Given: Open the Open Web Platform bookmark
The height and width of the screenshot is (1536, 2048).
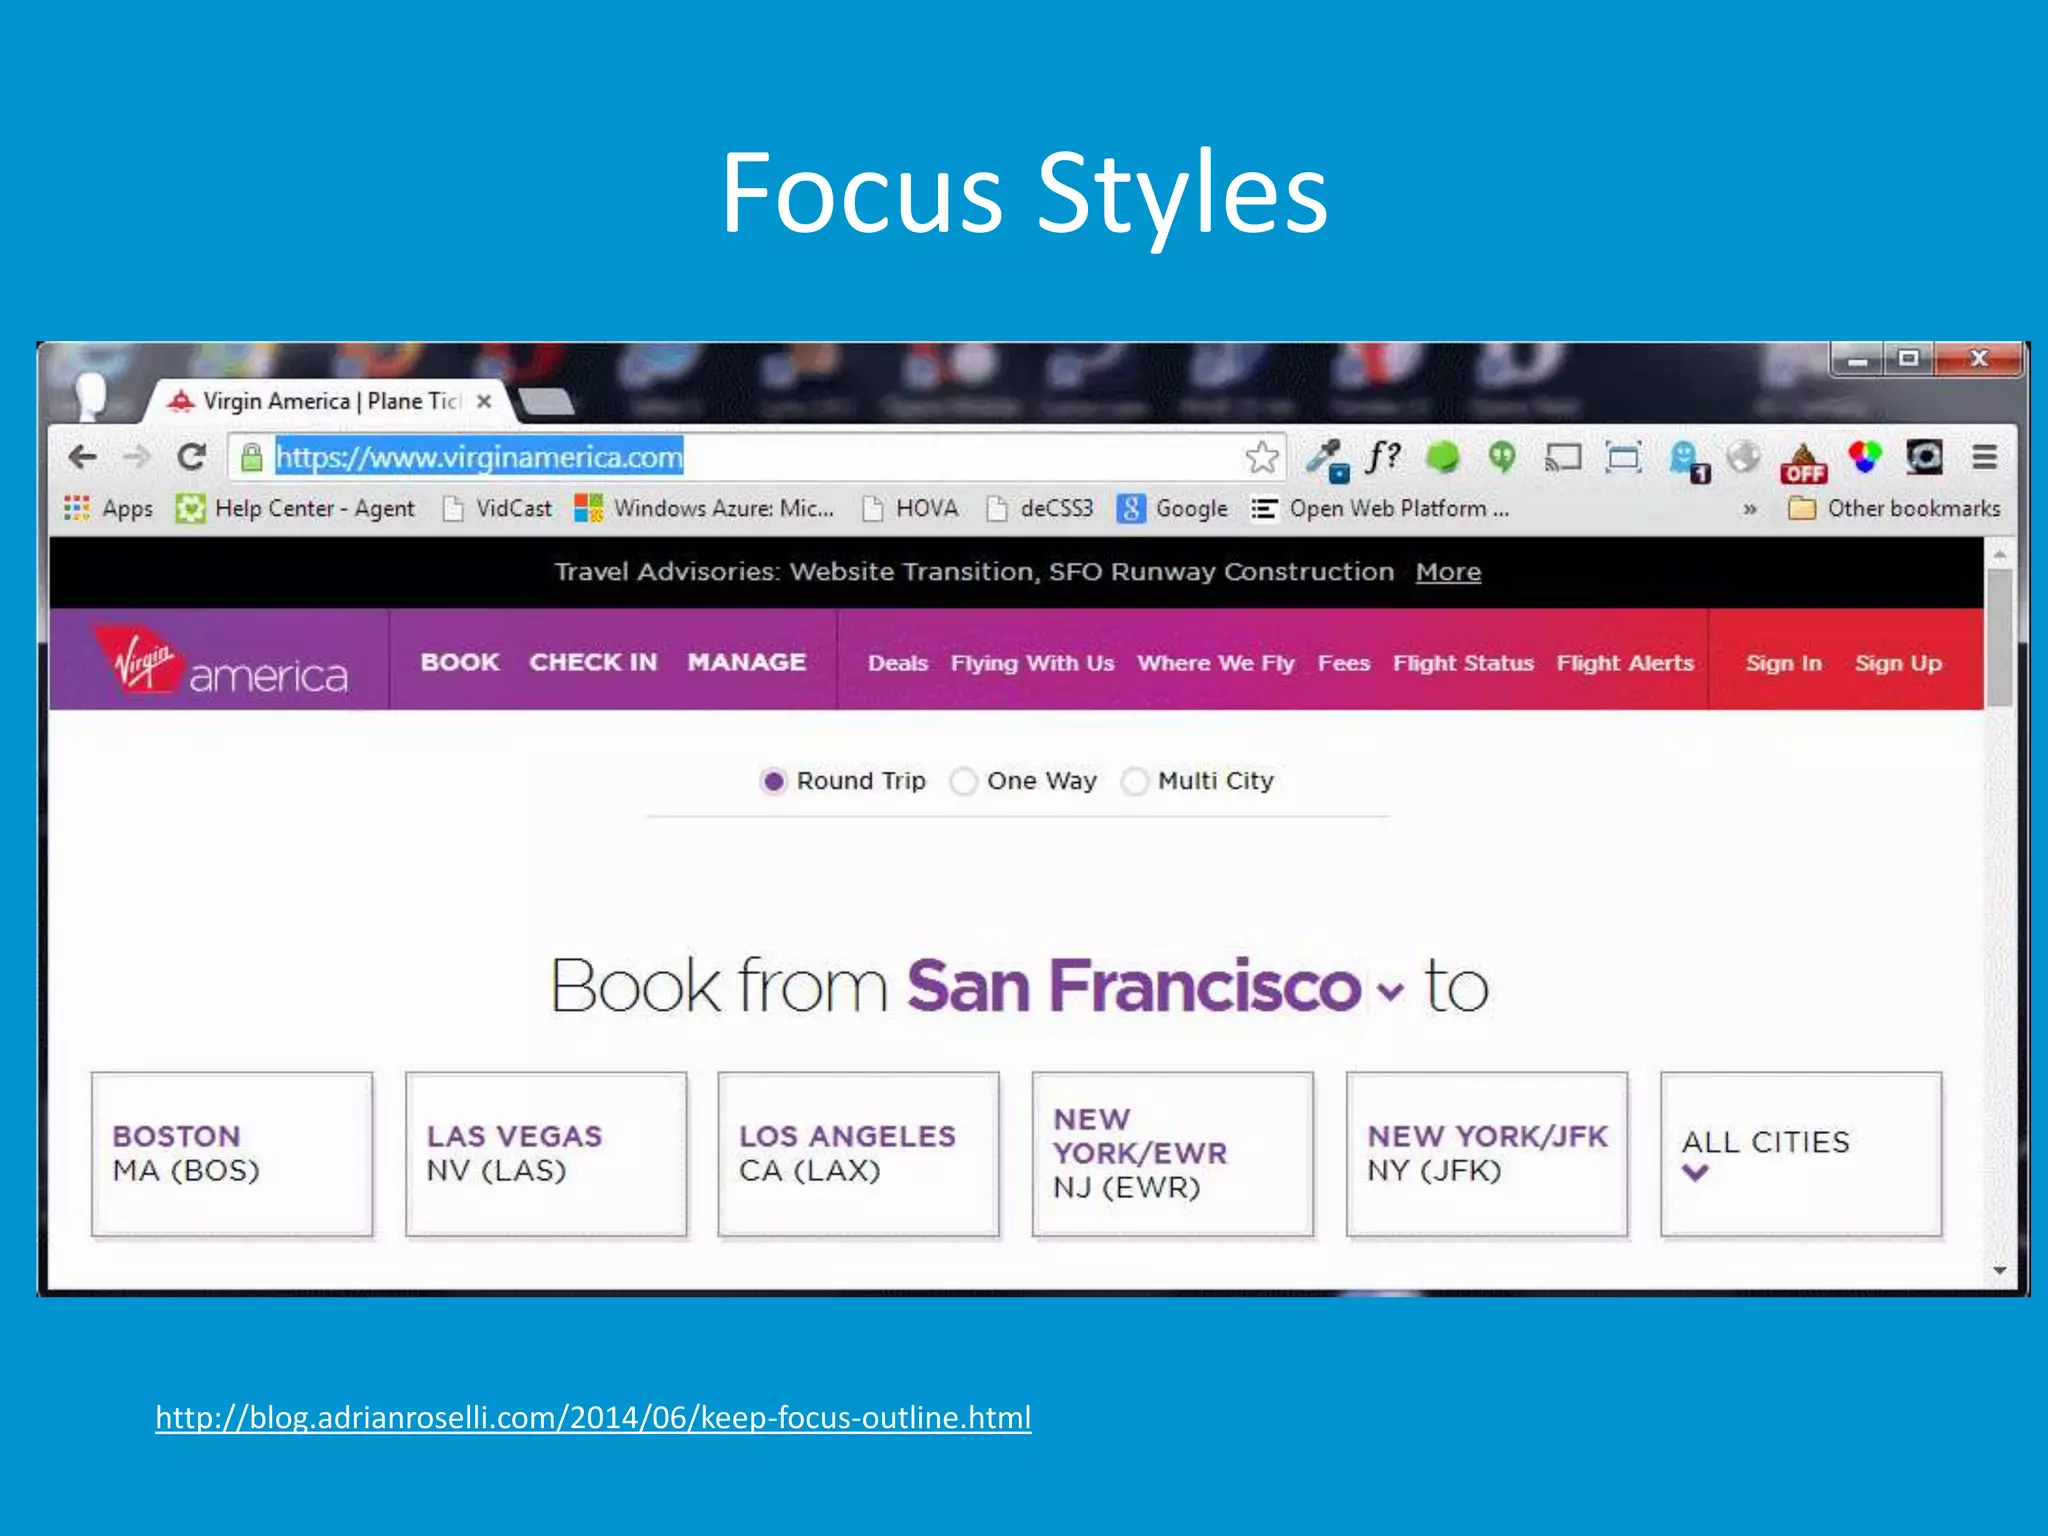Looking at the screenshot, I should coord(1380,509).
